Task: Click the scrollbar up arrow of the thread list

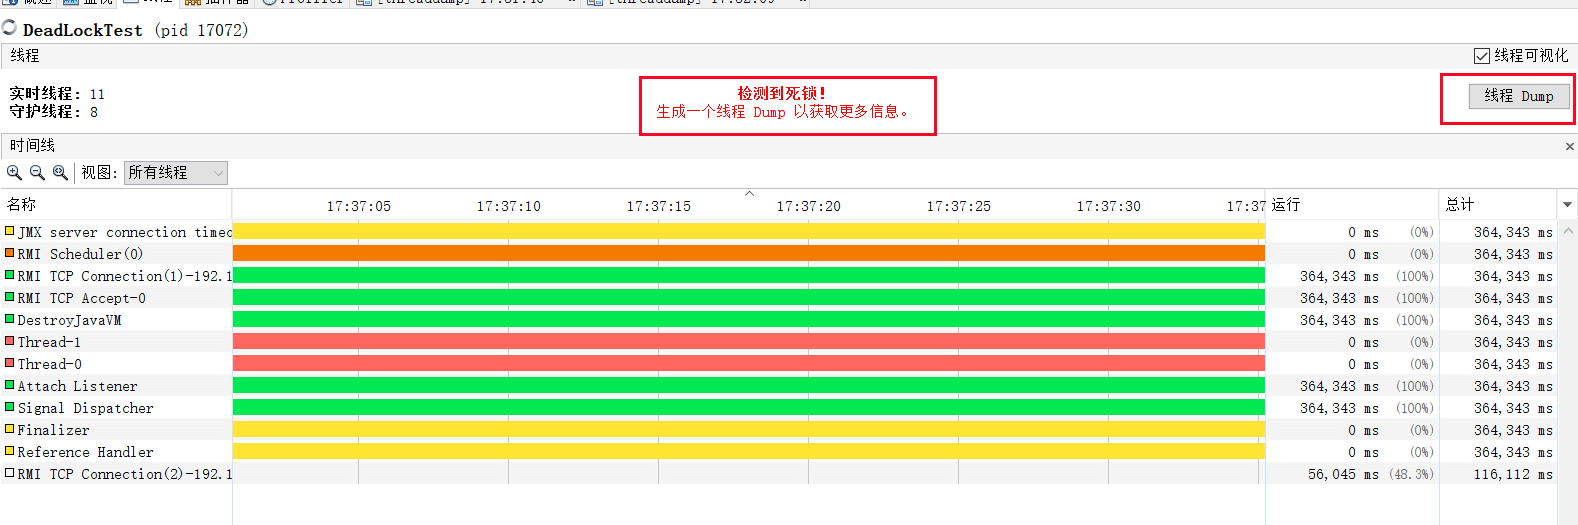Action: (x=1568, y=231)
